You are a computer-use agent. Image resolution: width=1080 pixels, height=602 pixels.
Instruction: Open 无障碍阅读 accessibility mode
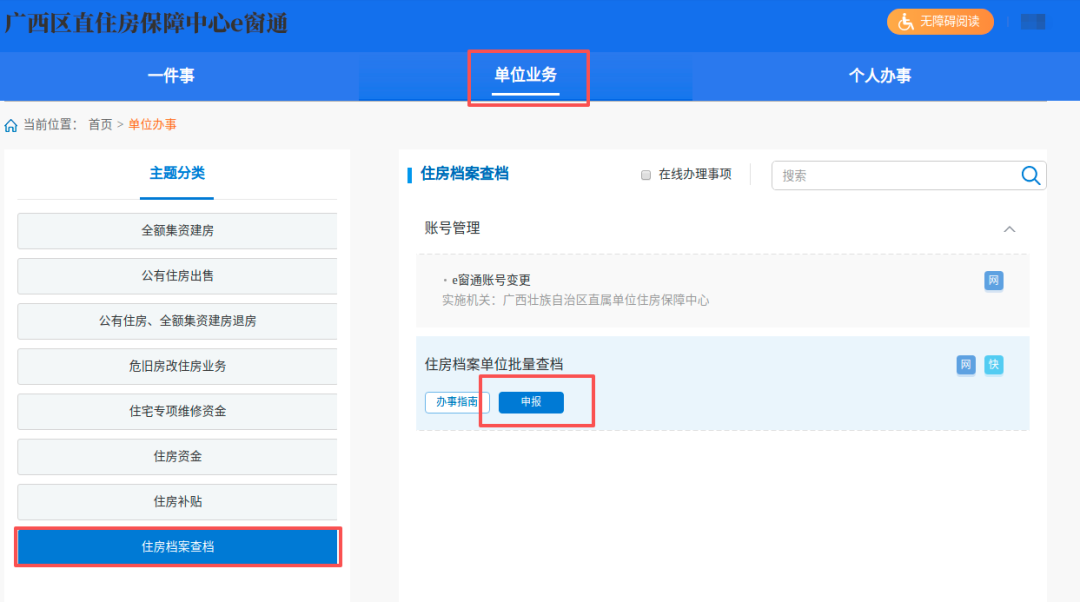click(x=939, y=21)
